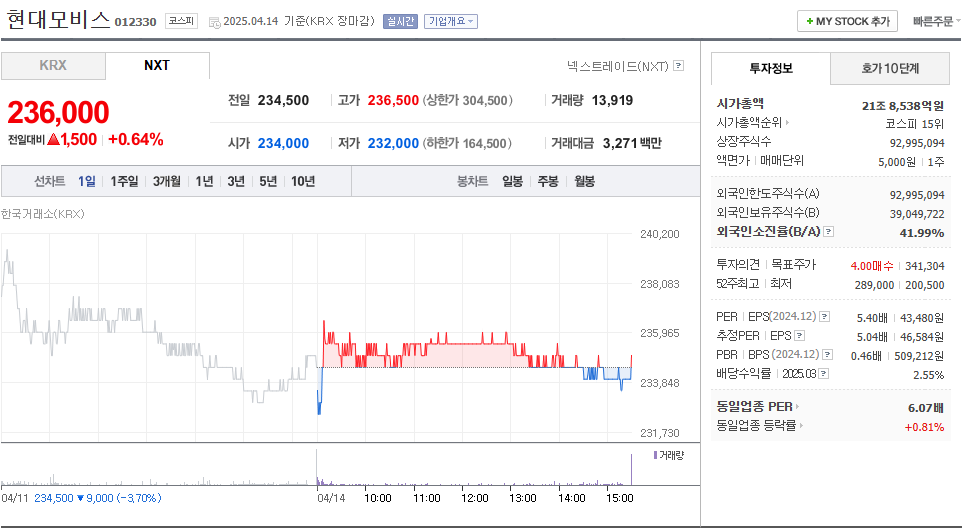This screenshot has height=528, width=966.
Task: Click the 고가 value 236,500
Action: point(393,100)
